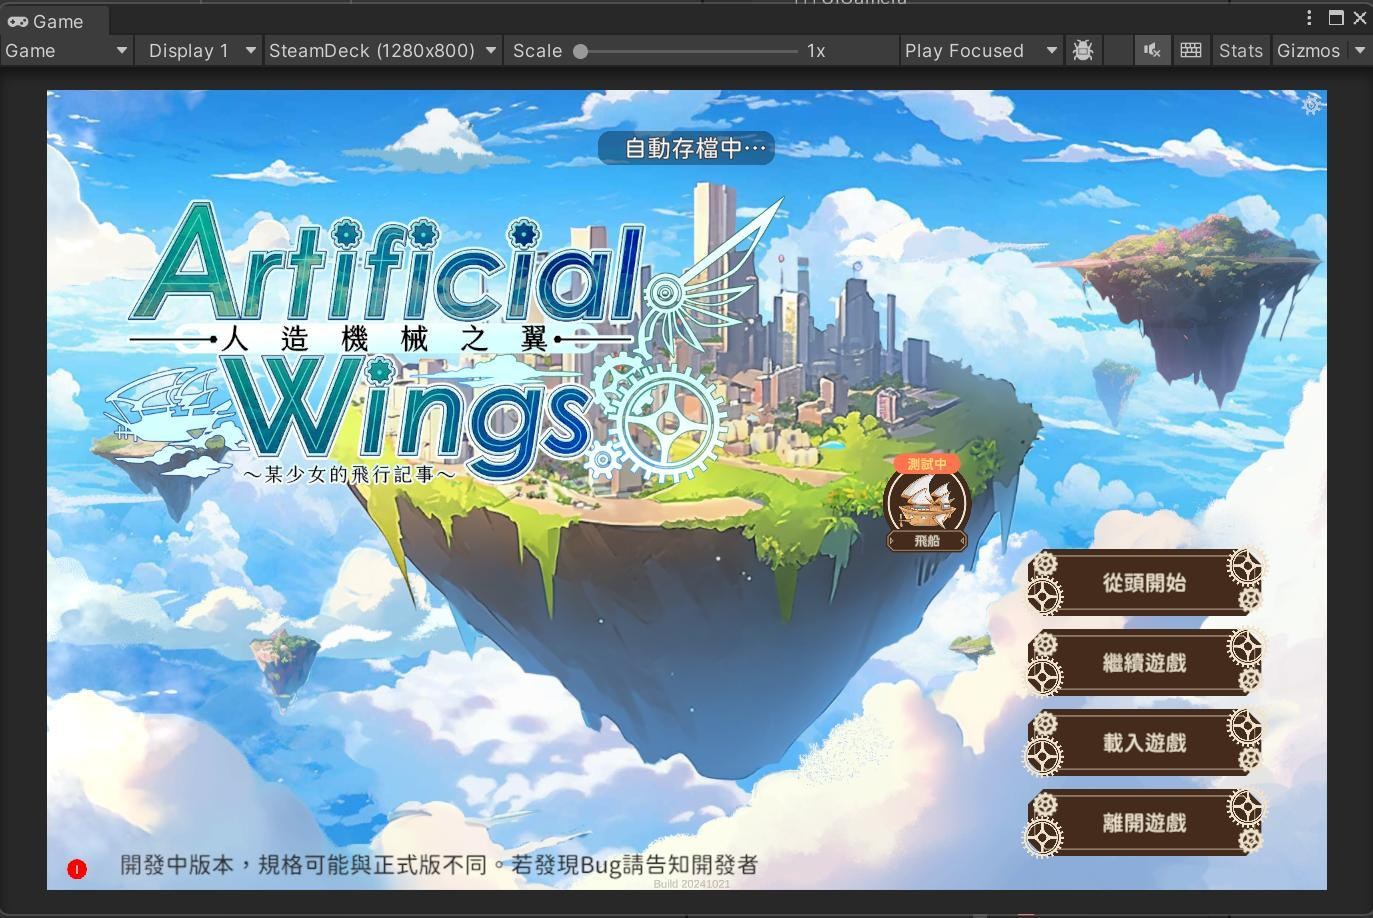
Task: Open the Play Focused dropdown
Action: 980,50
